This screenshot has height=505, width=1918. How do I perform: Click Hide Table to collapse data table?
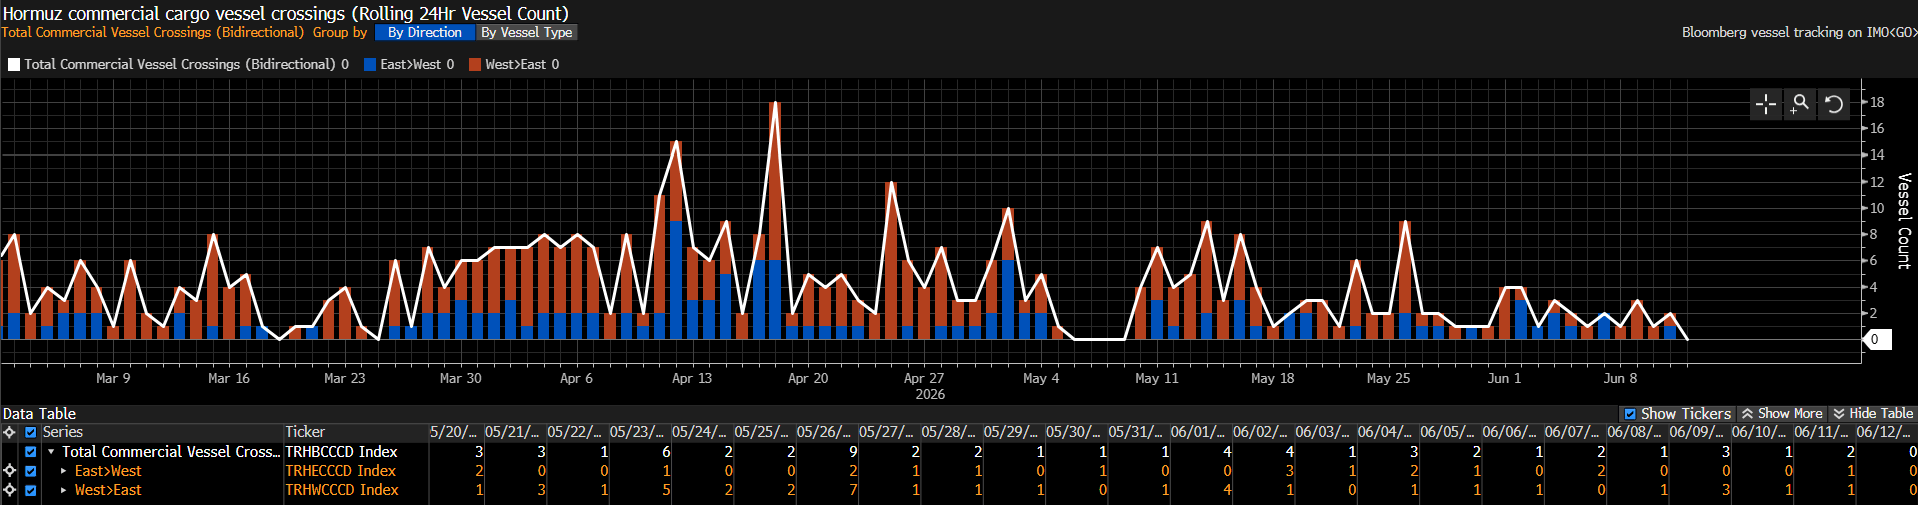point(1872,414)
